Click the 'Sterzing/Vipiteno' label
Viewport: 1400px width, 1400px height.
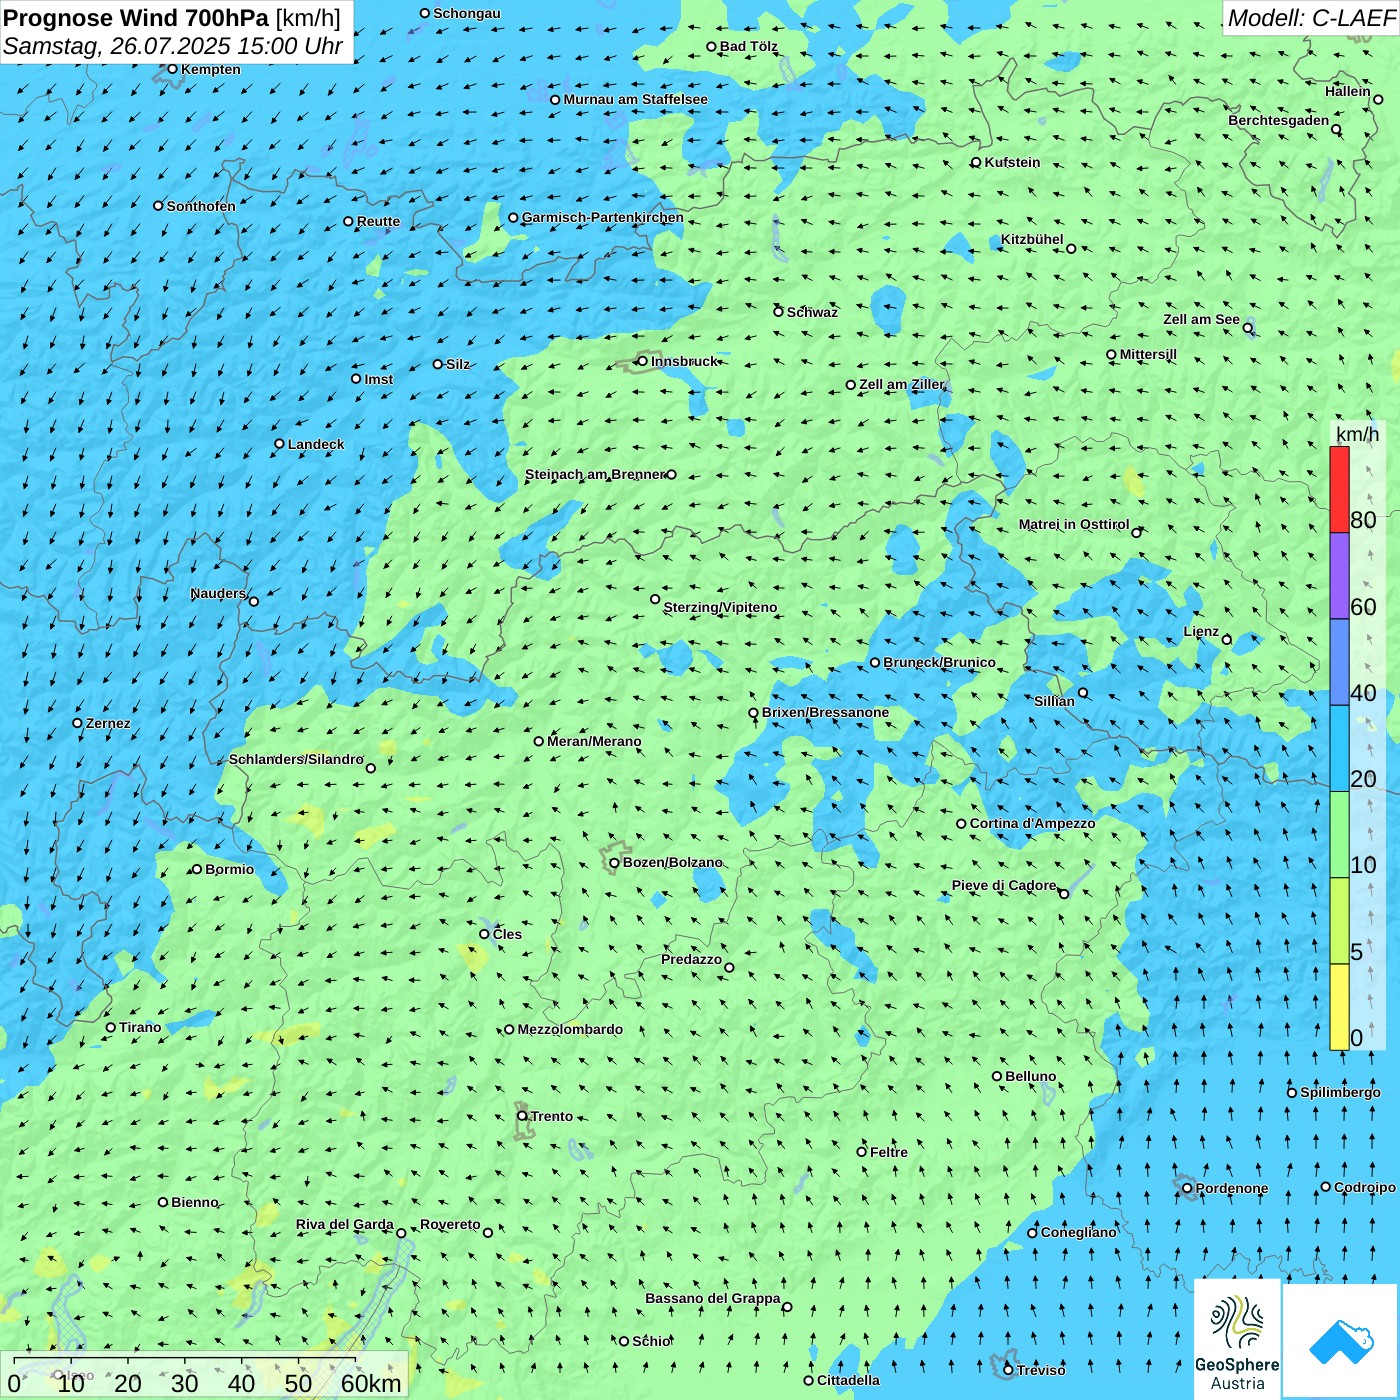[720, 607]
